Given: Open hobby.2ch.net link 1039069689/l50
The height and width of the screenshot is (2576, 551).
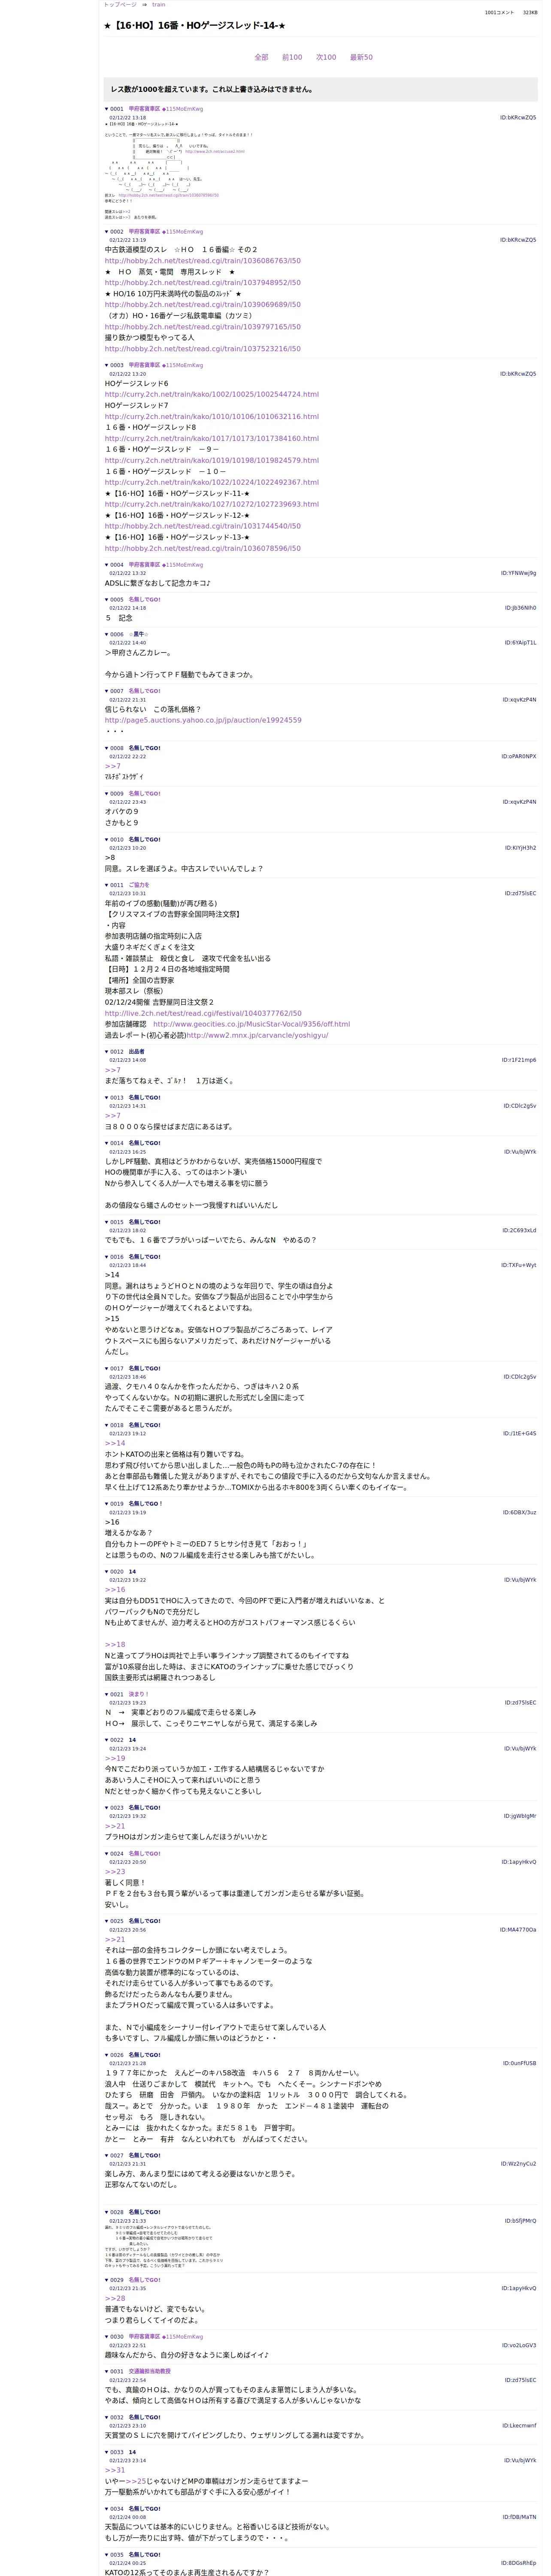Looking at the screenshot, I should 202,305.
